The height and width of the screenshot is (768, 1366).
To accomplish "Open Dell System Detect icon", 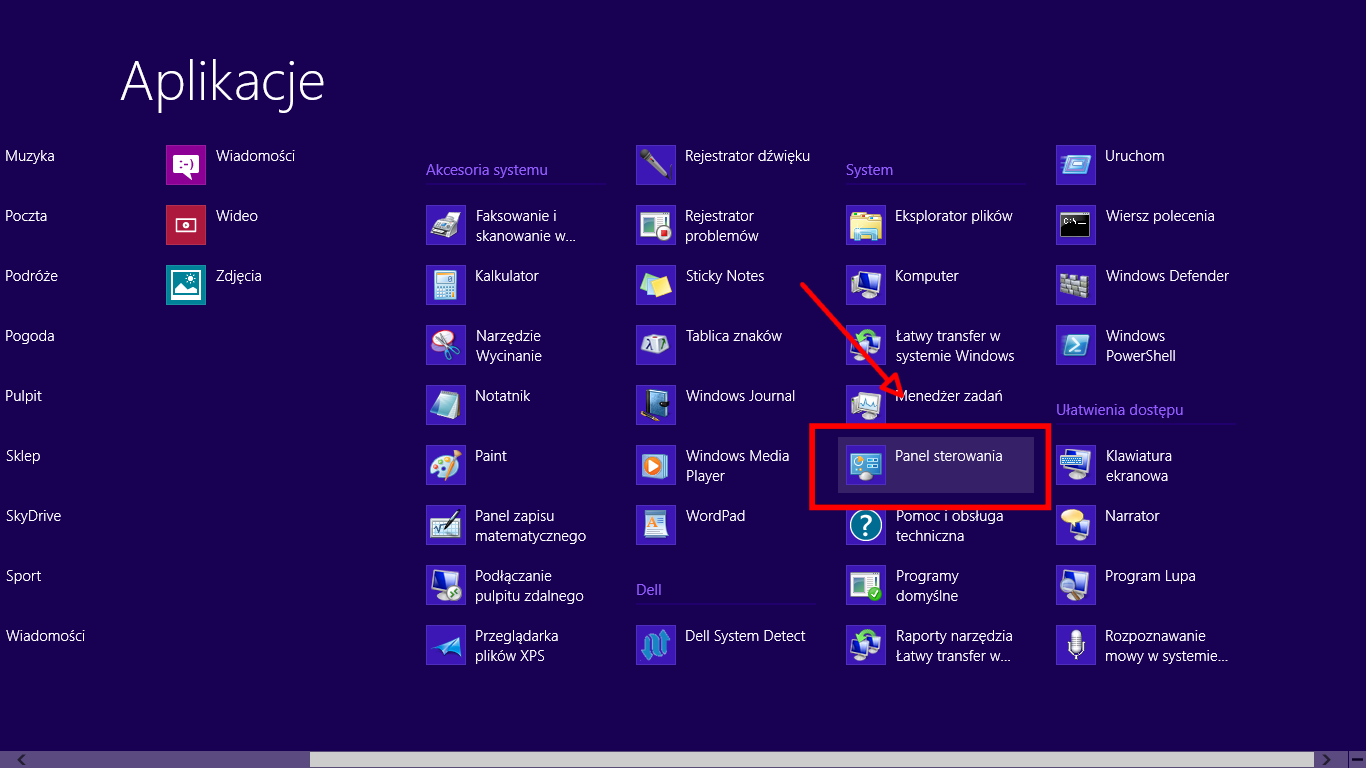I will (656, 645).
